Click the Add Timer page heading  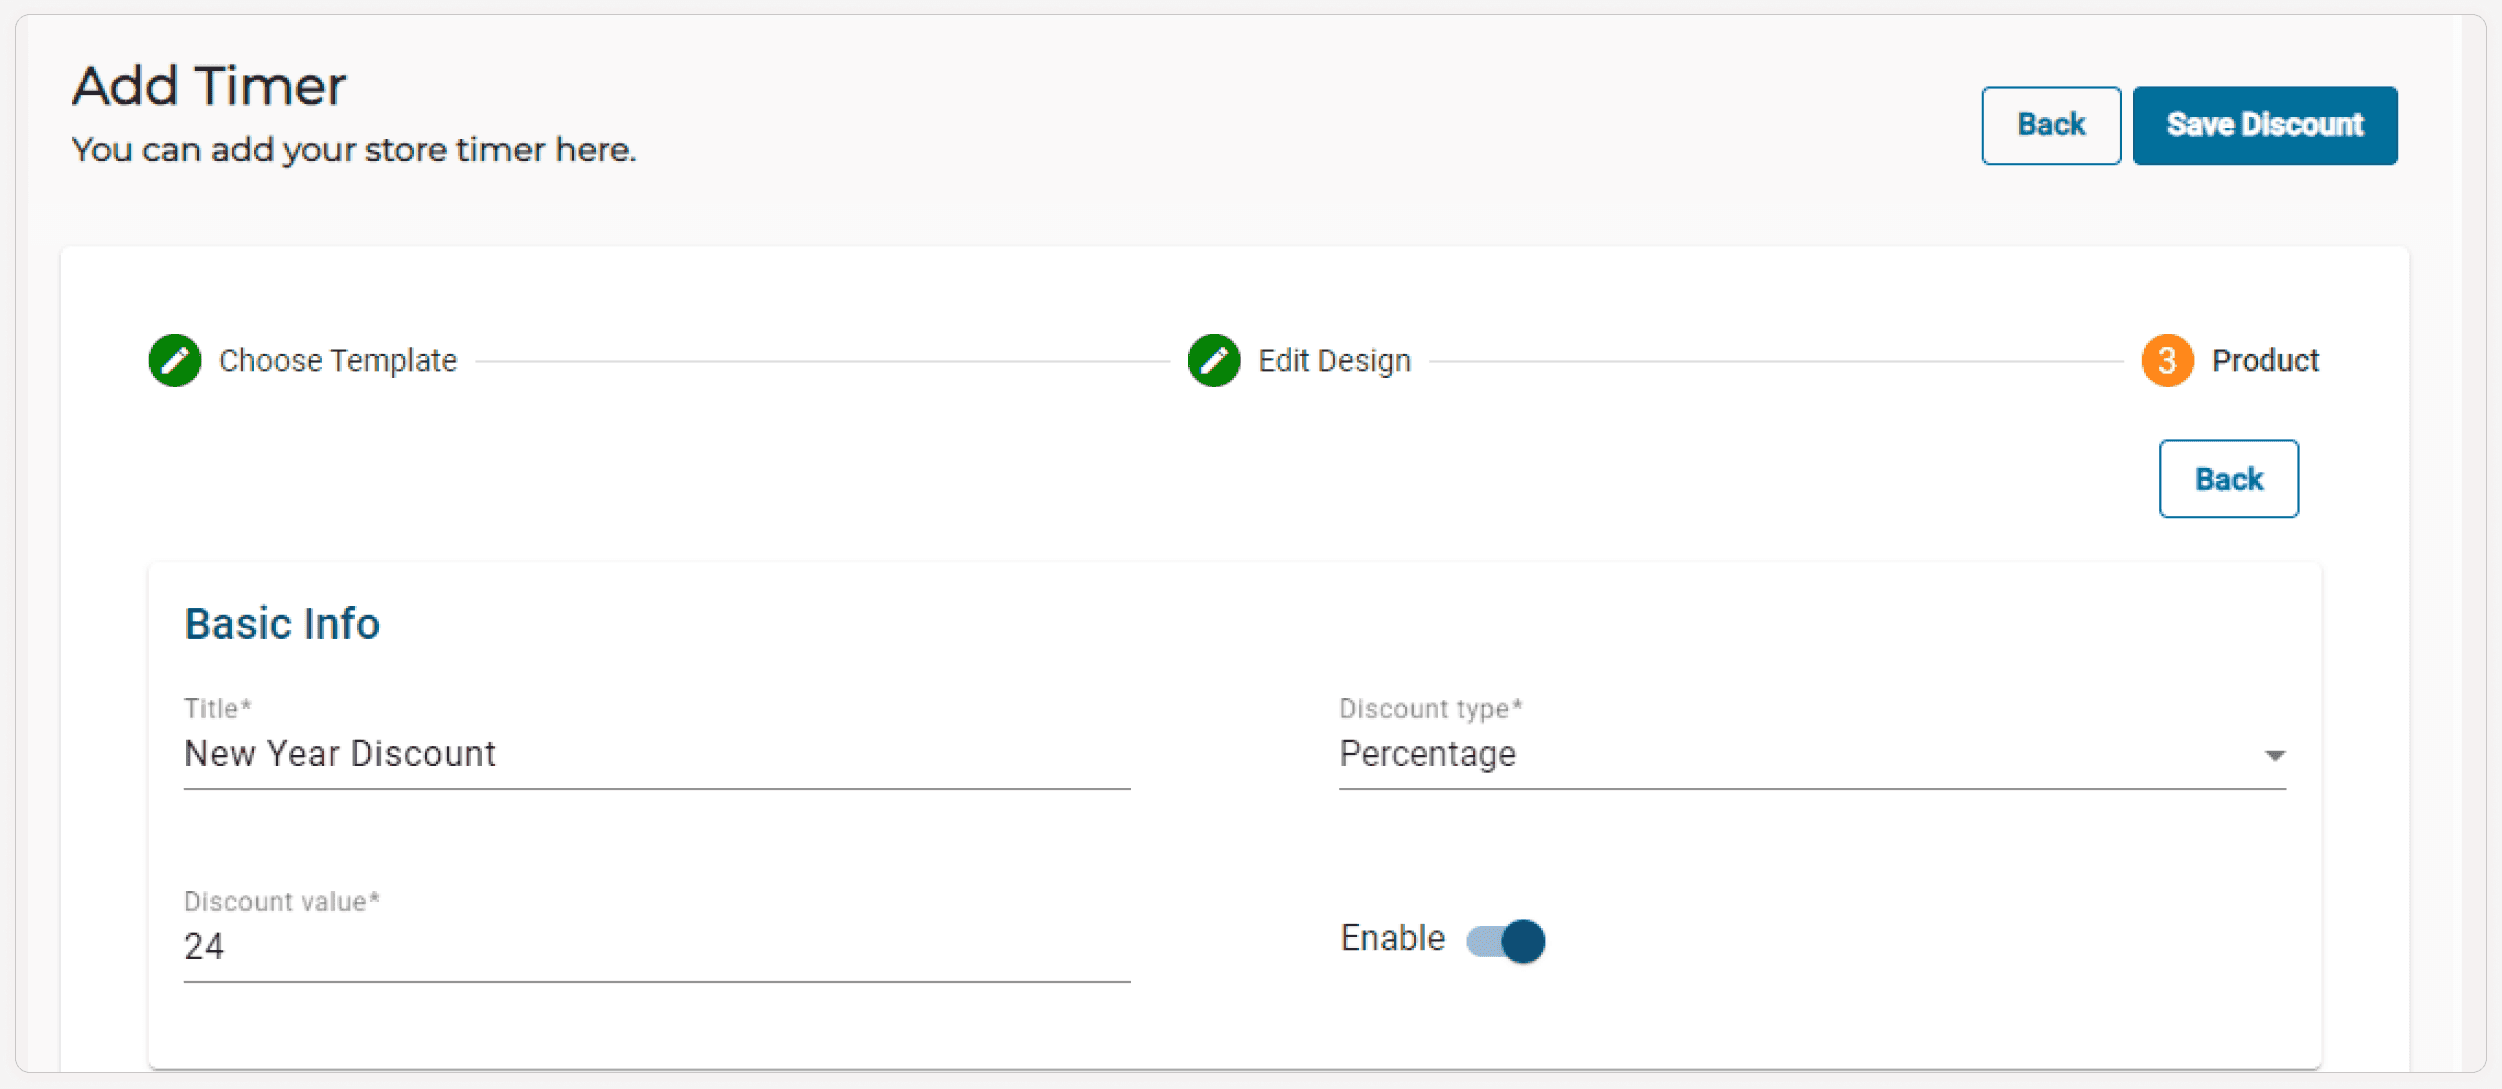tap(209, 85)
